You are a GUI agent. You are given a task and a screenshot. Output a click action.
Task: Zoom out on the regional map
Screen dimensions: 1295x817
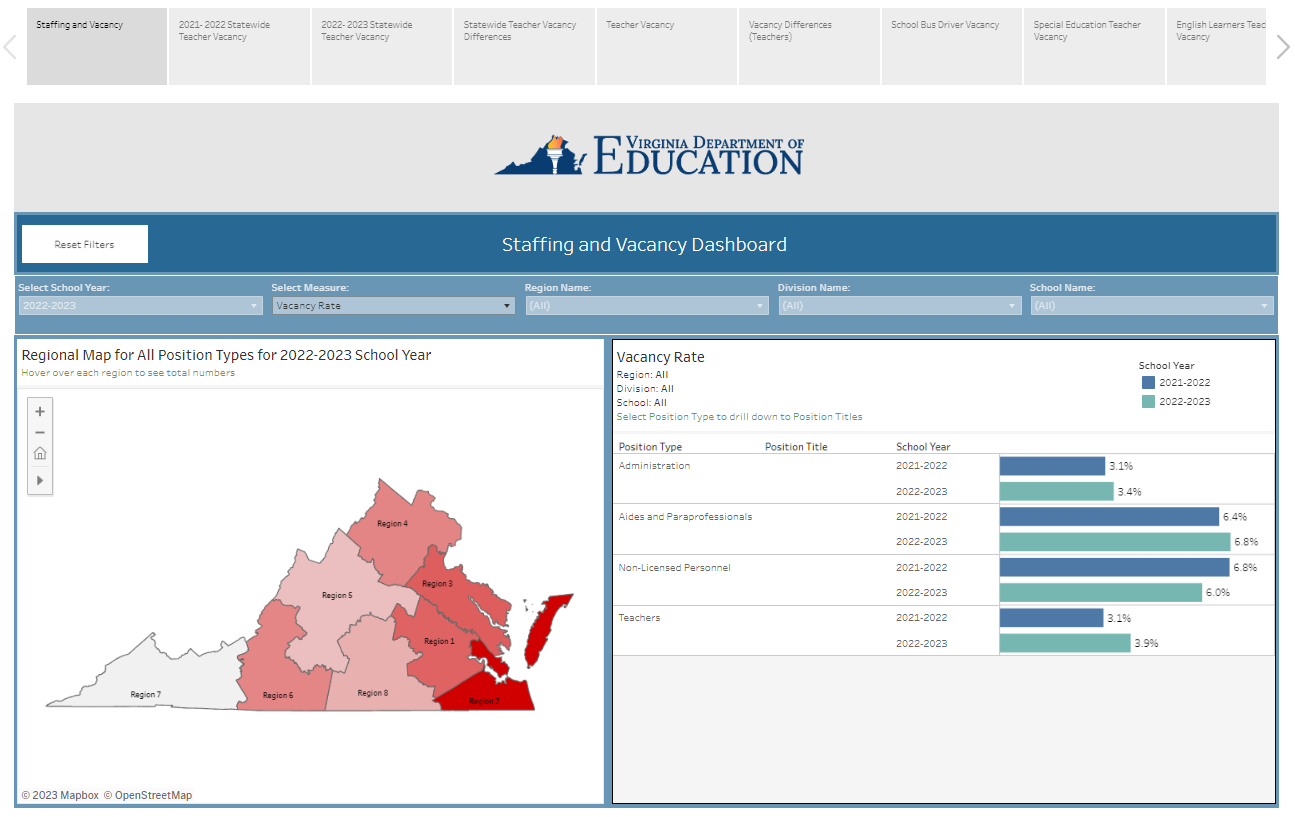[39, 432]
